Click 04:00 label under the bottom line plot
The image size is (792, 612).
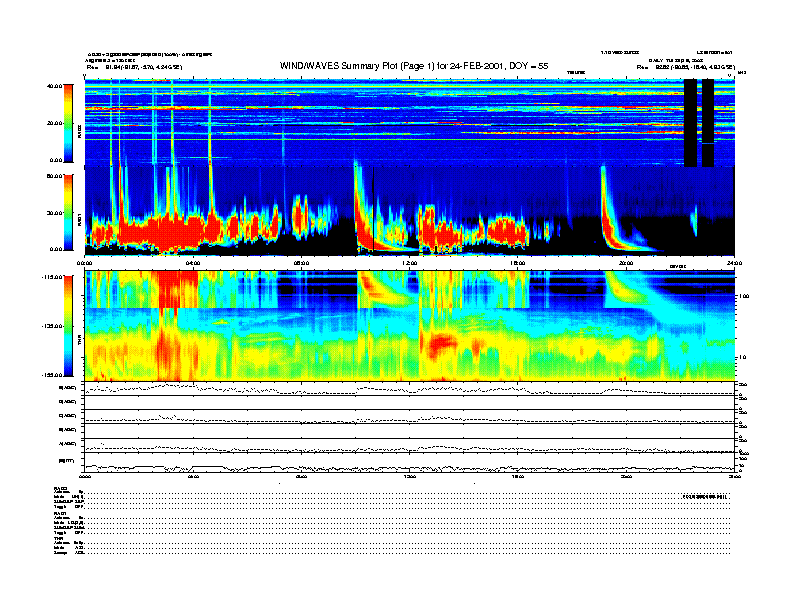(x=193, y=476)
